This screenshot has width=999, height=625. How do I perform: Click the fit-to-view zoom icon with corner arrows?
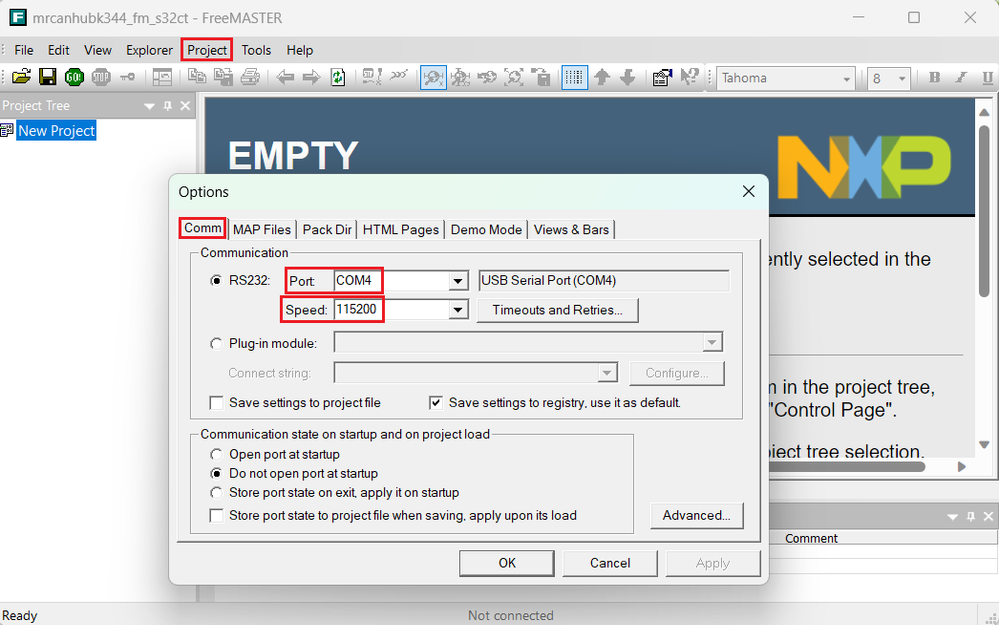514,77
